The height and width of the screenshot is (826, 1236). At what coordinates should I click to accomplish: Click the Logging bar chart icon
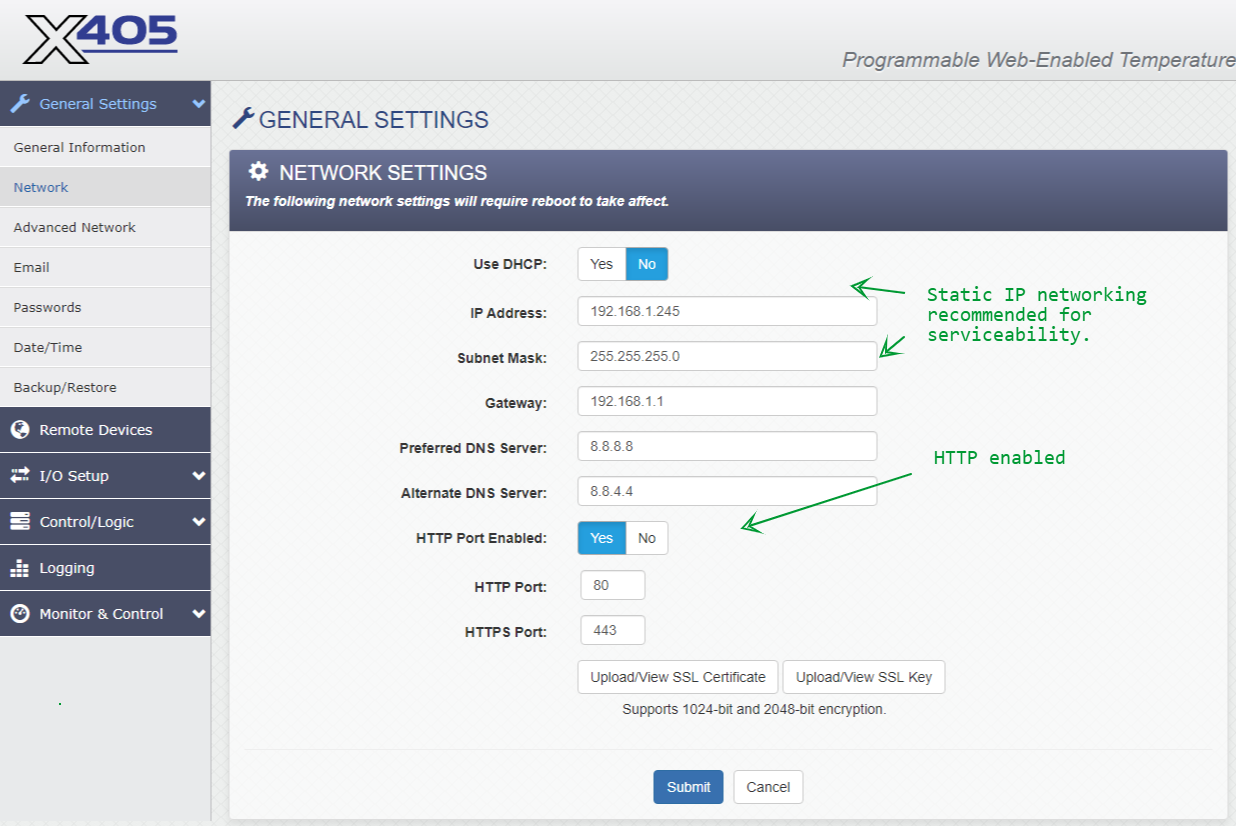point(20,568)
